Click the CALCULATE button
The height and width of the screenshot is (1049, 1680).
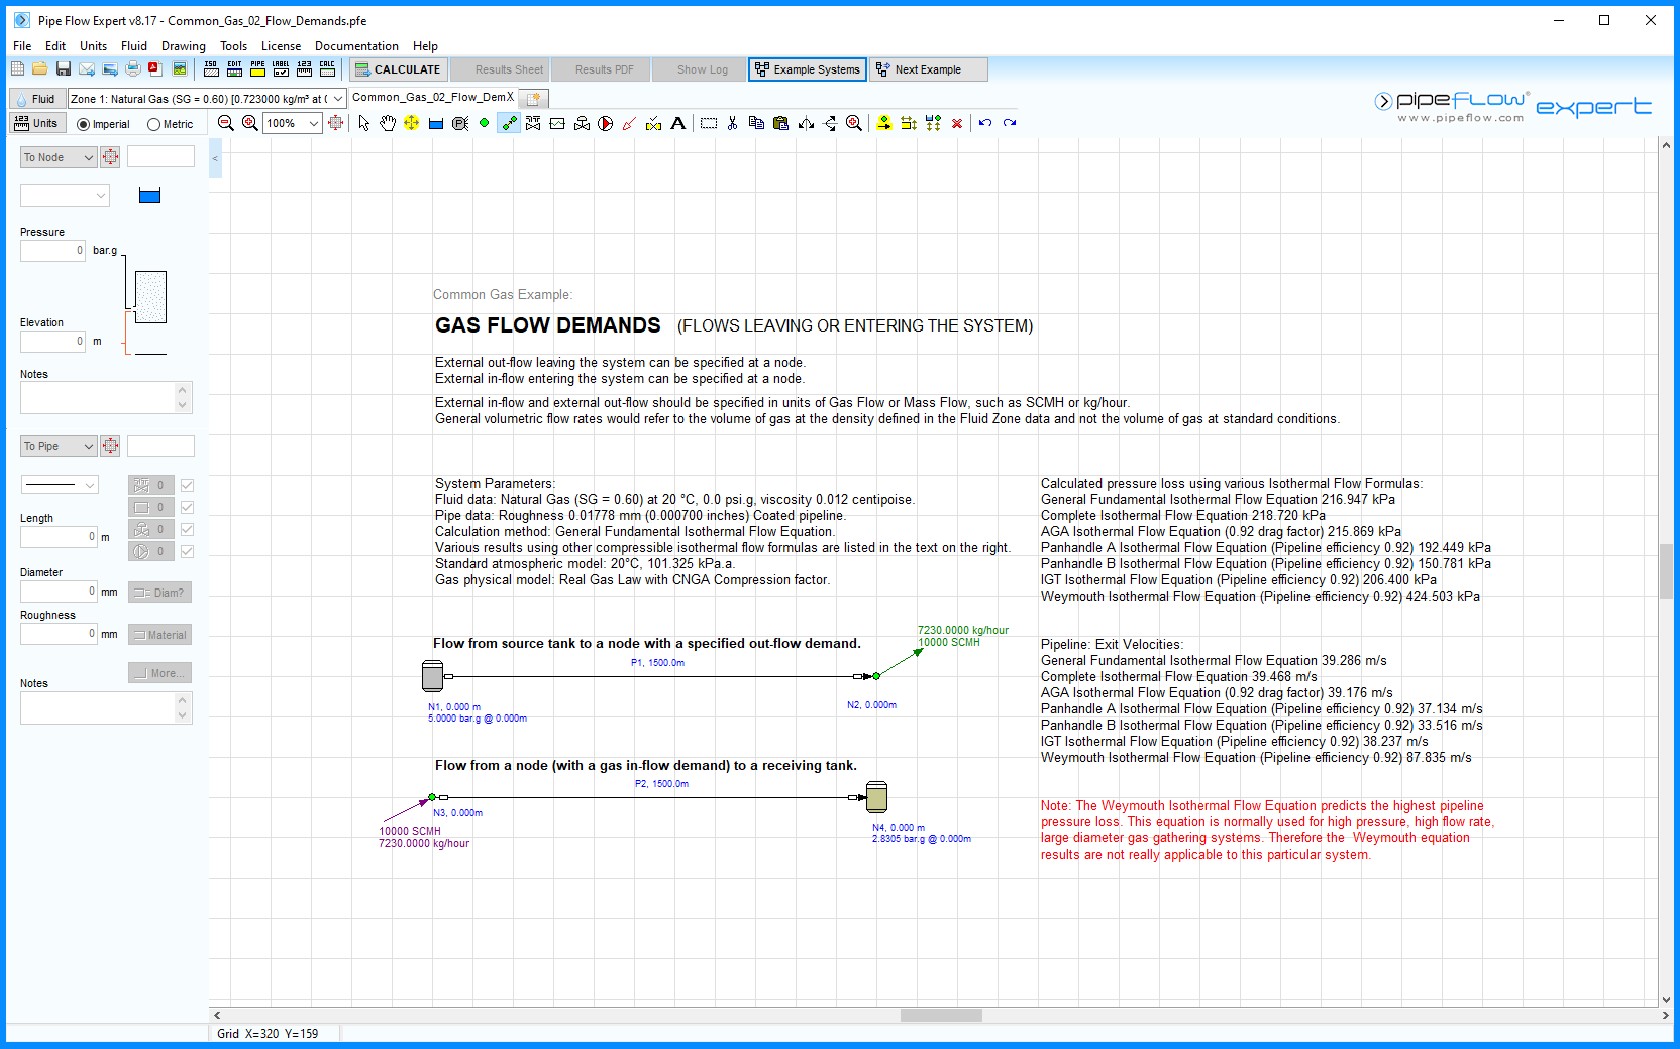pos(397,69)
